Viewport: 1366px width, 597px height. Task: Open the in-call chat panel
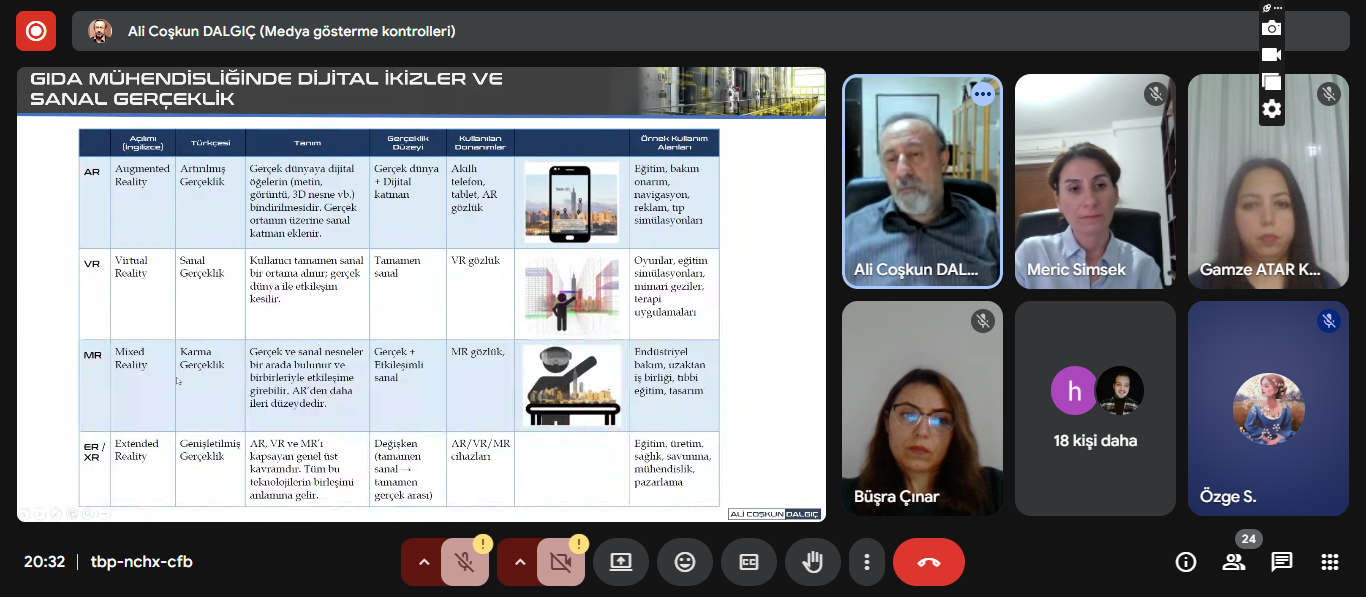pyautogui.click(x=1281, y=562)
